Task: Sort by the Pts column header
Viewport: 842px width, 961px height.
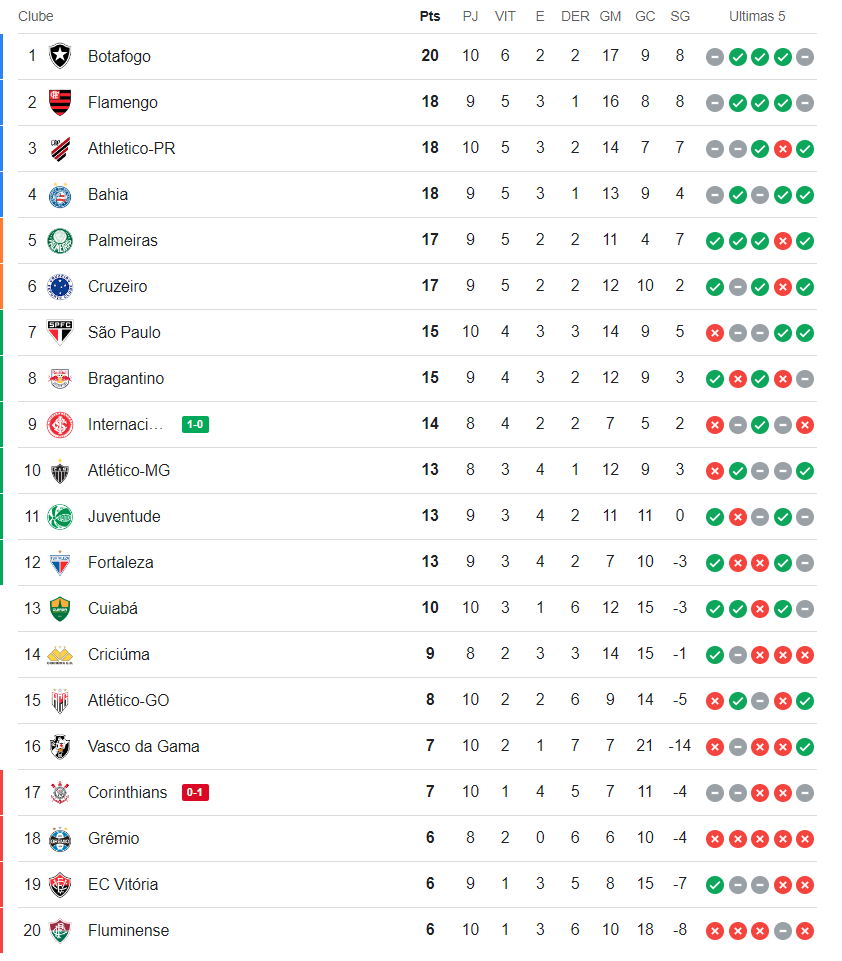Action: [x=430, y=16]
